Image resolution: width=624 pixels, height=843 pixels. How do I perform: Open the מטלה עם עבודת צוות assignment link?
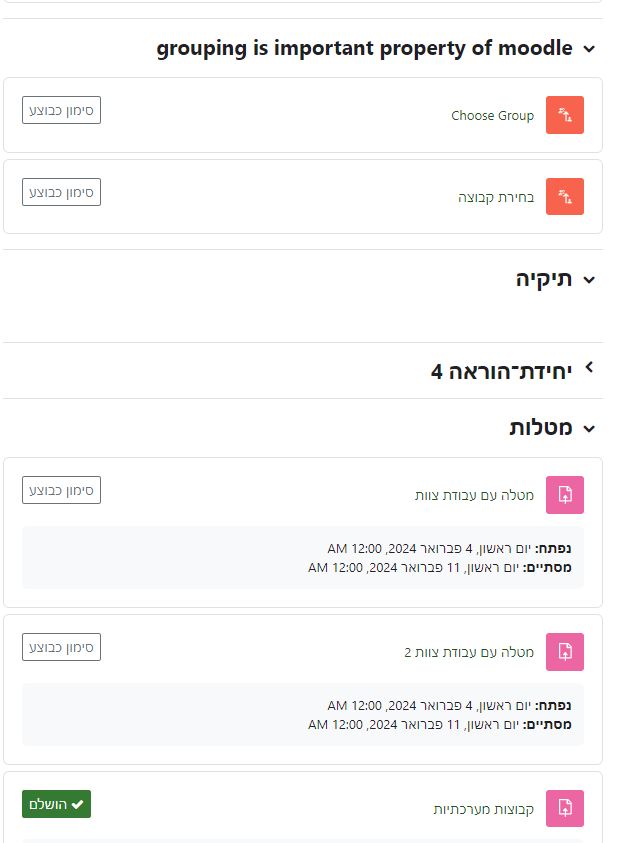474,496
